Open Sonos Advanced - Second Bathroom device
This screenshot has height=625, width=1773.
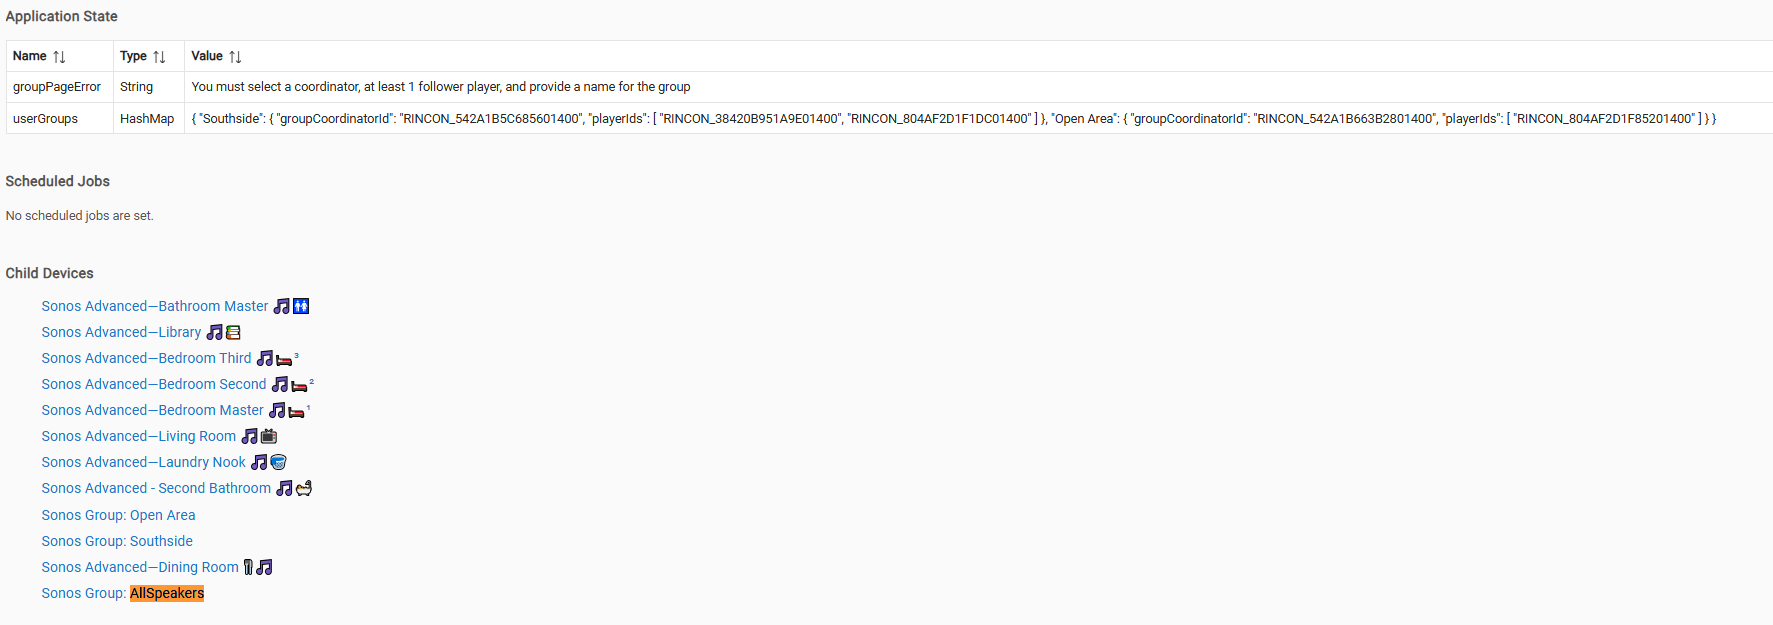click(x=156, y=488)
